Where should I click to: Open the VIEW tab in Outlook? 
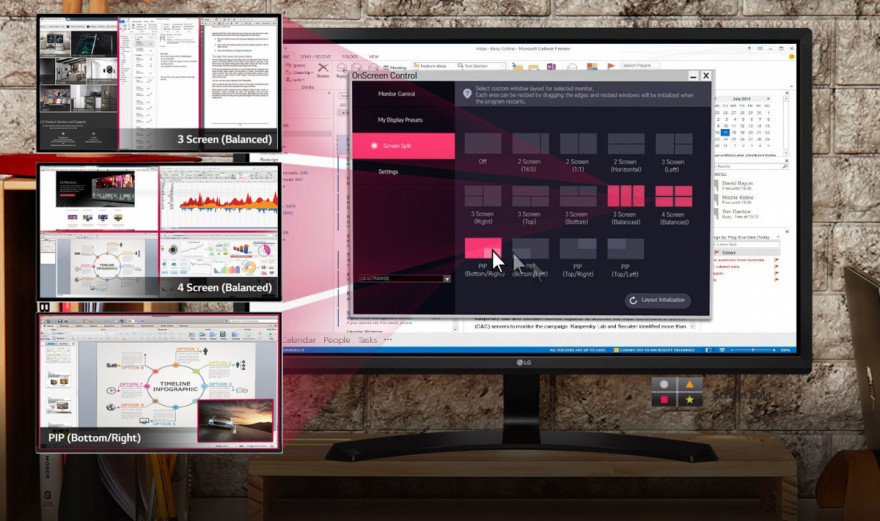[374, 57]
